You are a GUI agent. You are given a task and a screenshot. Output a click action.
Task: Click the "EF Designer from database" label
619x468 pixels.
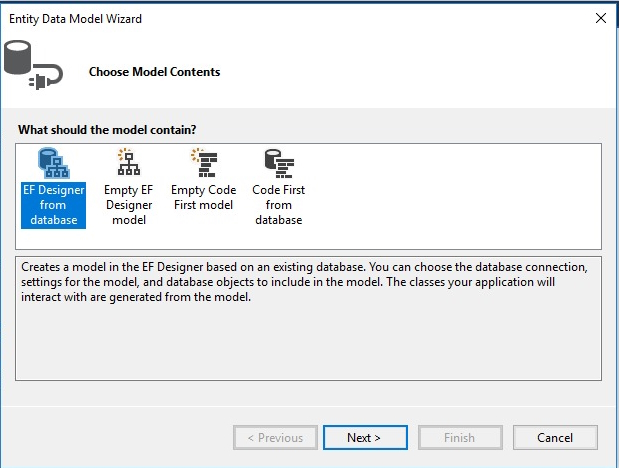[x=53, y=205]
